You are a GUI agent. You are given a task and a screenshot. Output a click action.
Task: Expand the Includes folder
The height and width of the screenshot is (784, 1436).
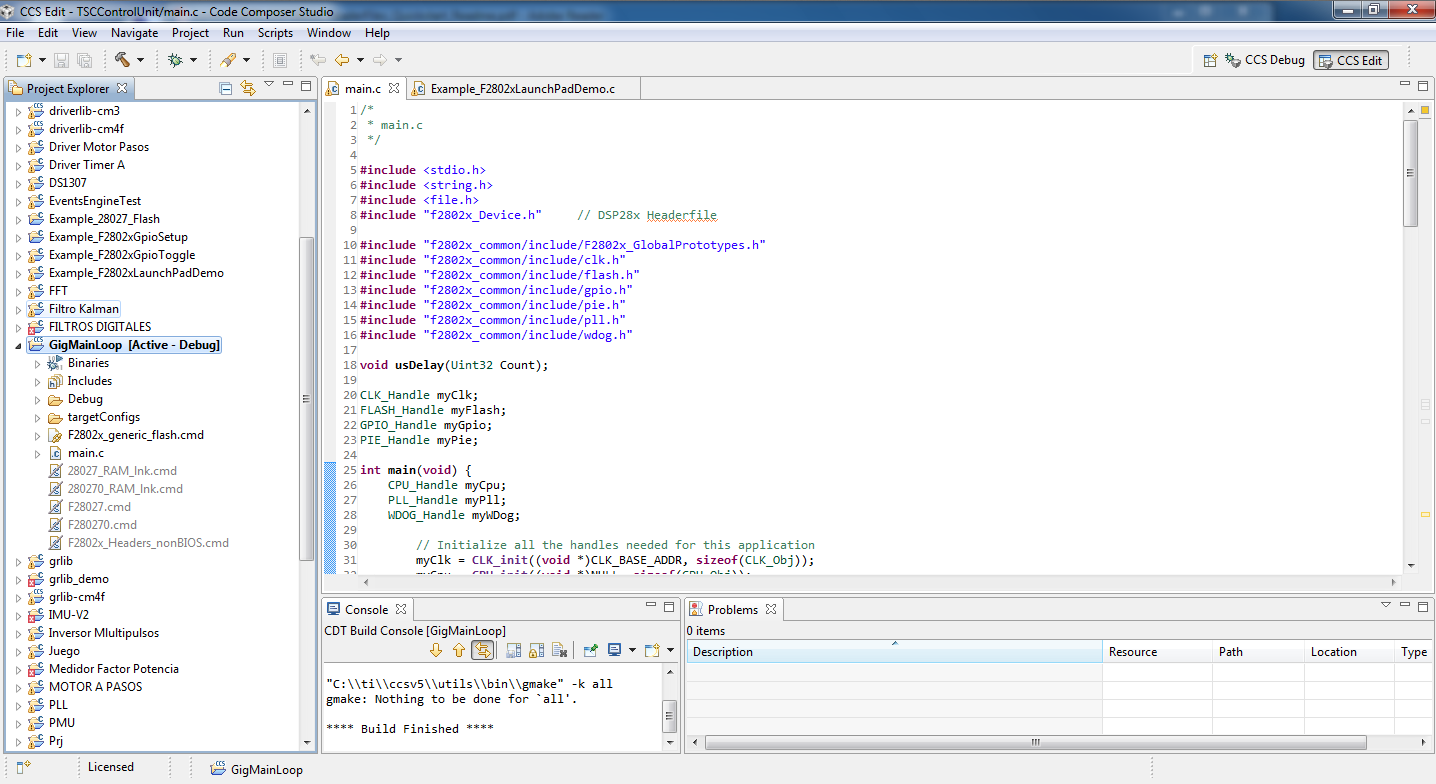click(x=37, y=381)
